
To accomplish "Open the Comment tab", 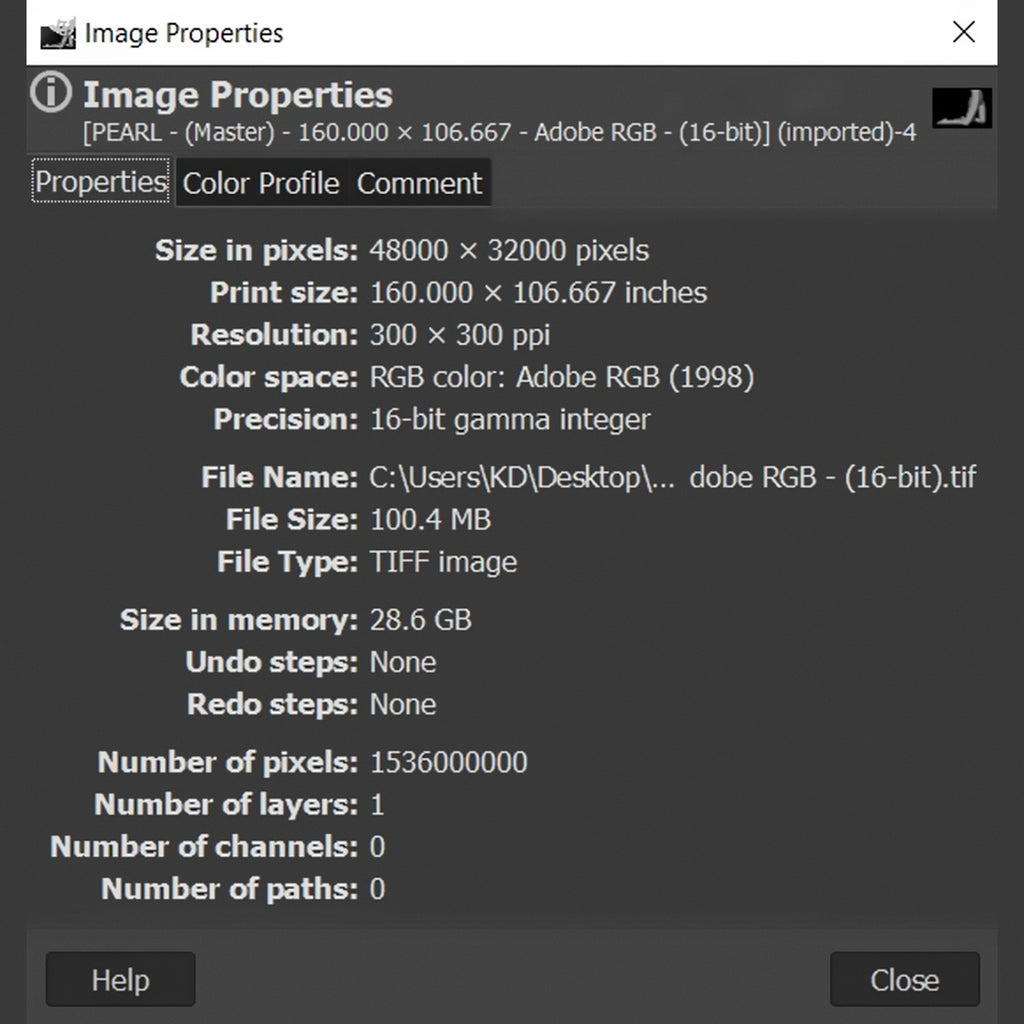I will [419, 184].
